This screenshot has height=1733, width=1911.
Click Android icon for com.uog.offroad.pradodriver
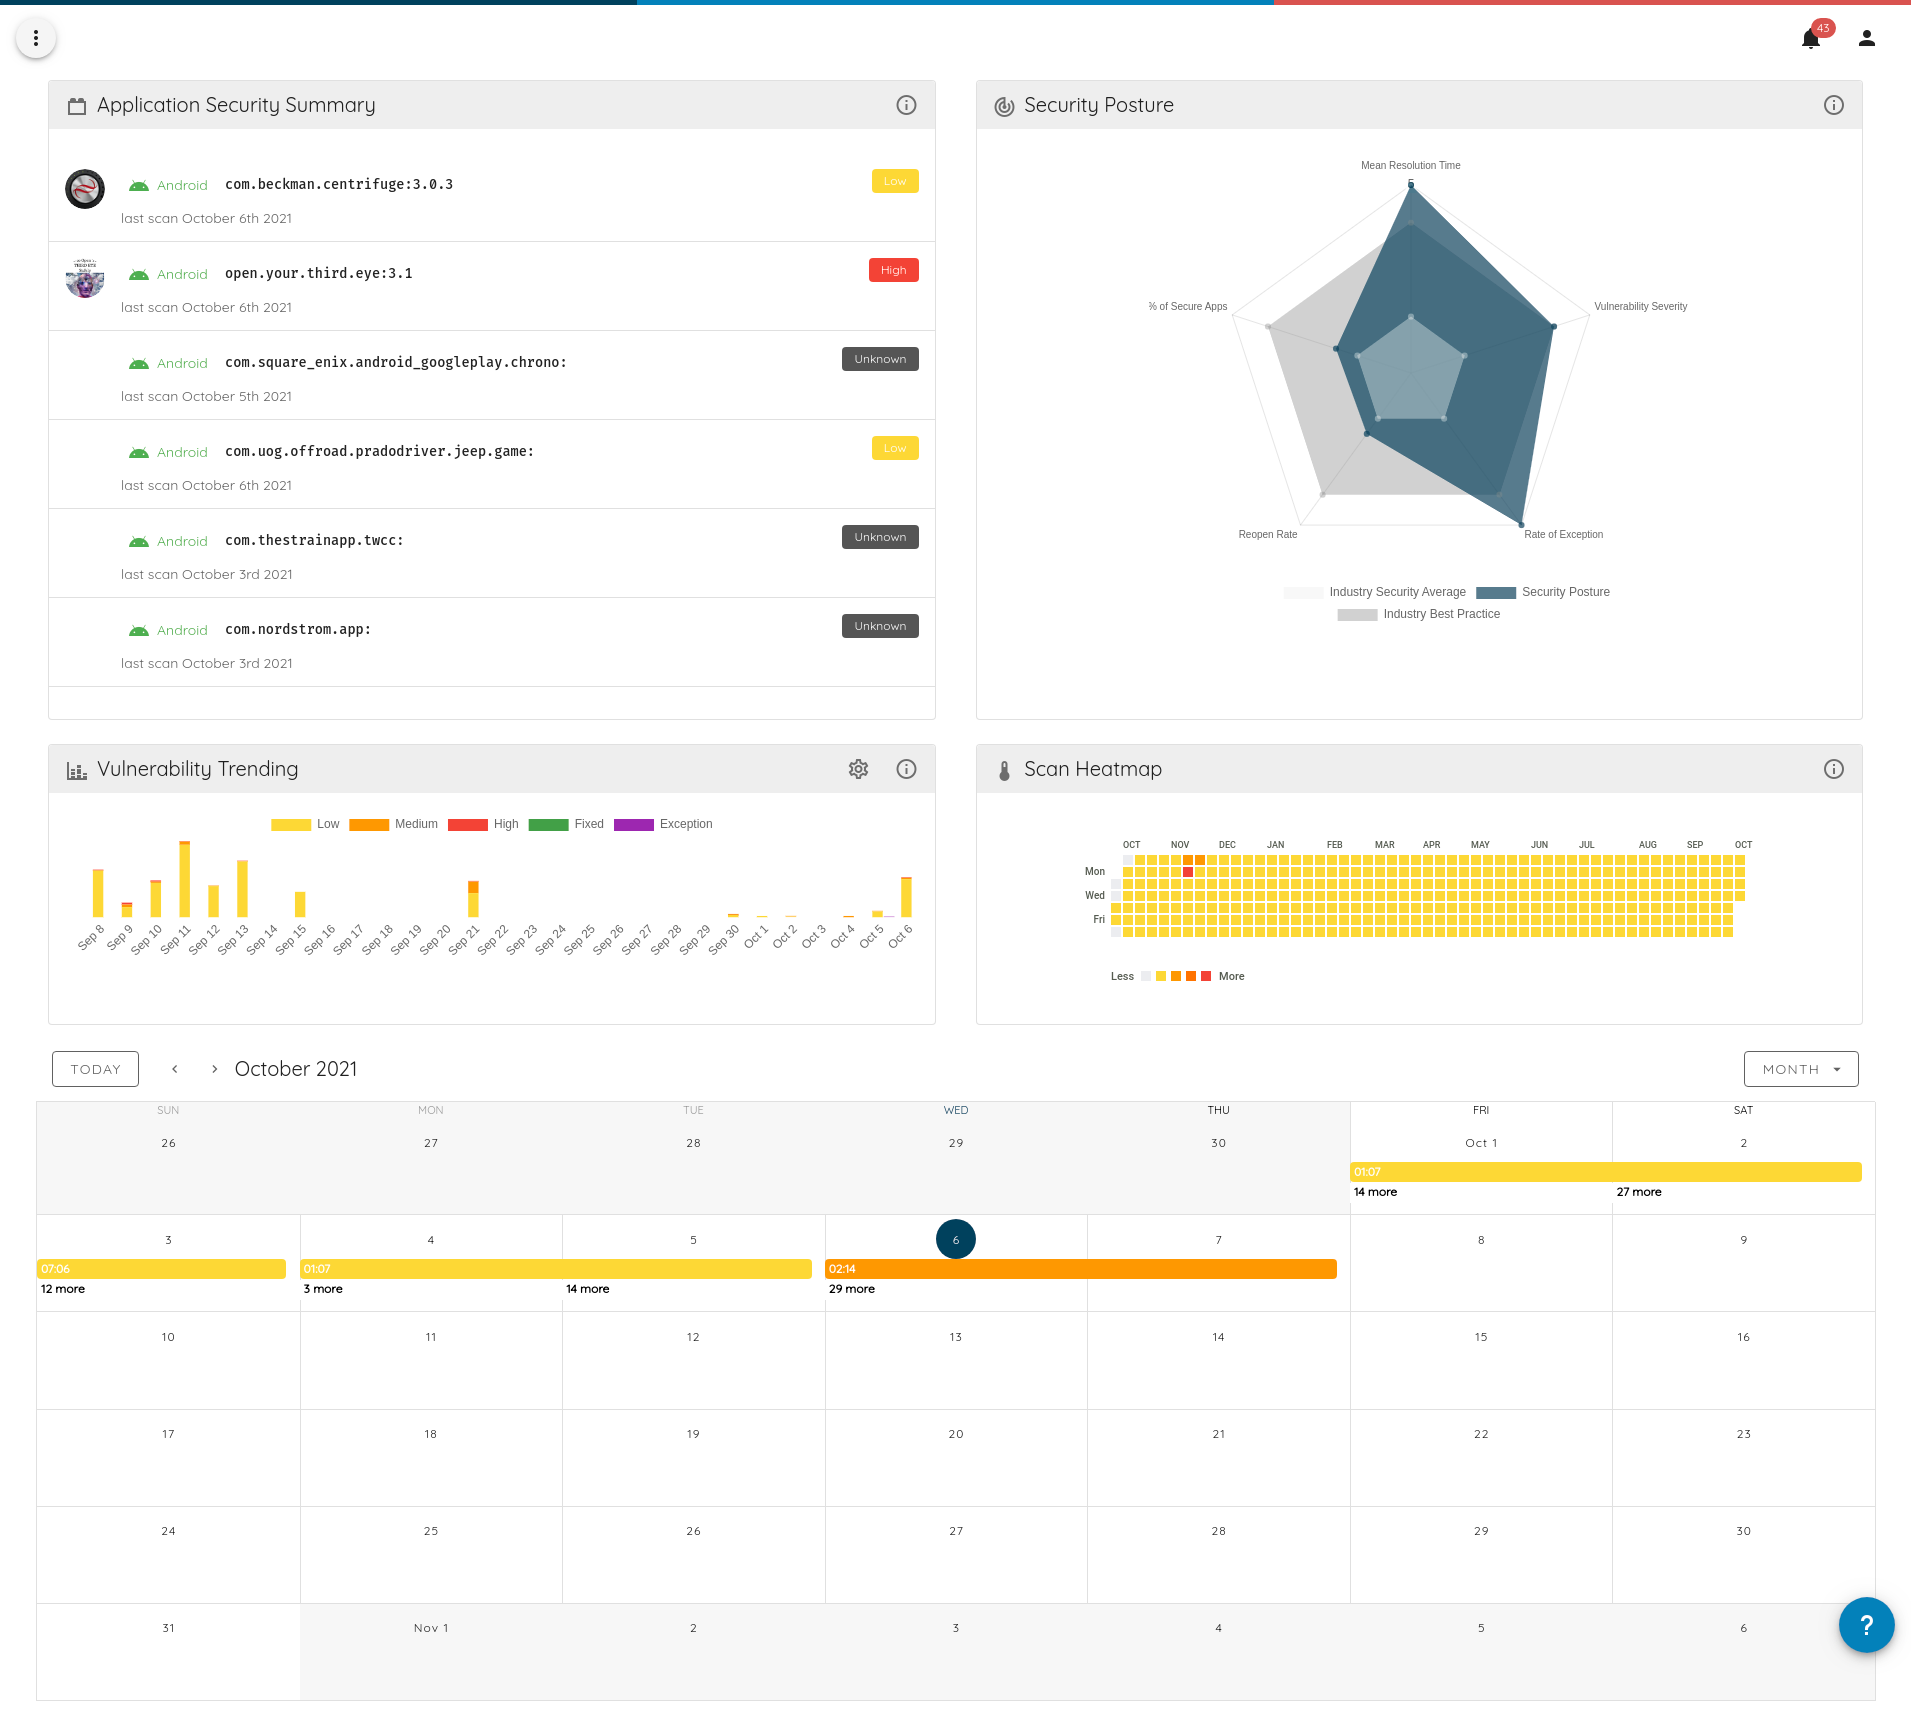[139, 453]
